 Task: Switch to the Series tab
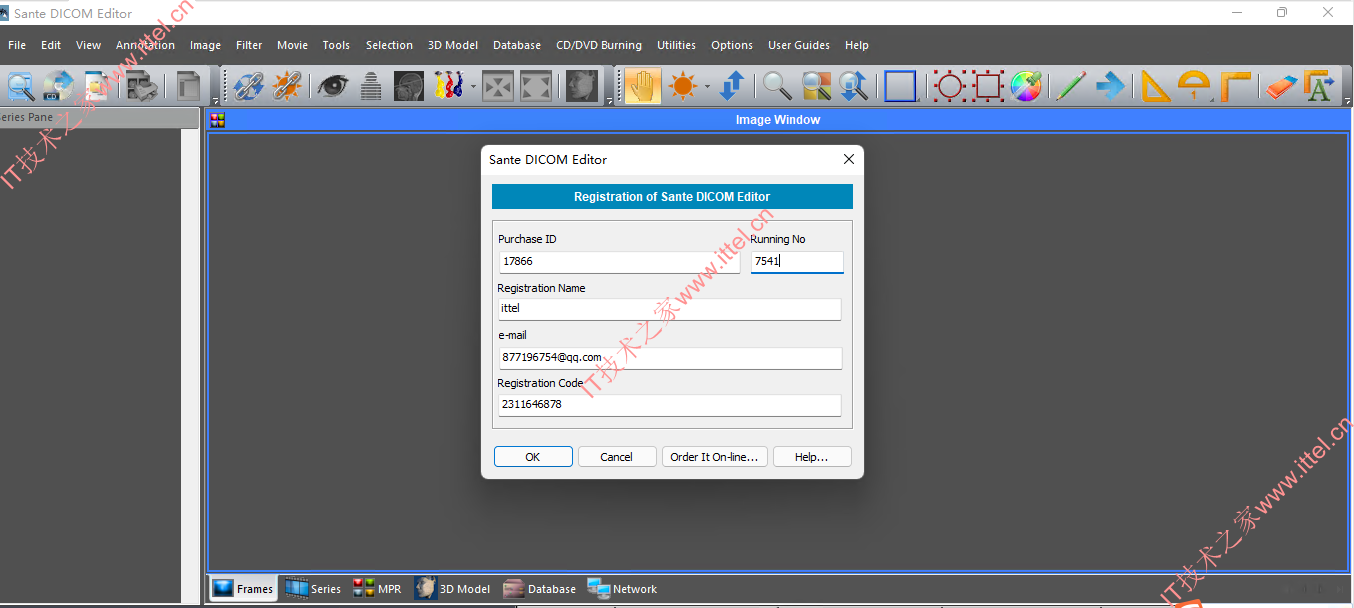point(313,589)
